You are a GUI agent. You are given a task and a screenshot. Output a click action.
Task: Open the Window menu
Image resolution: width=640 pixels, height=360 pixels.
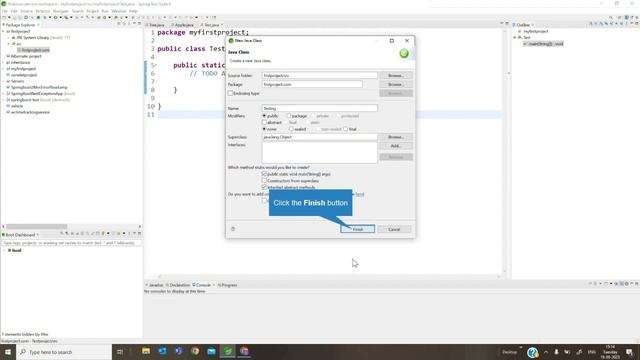tap(119, 11)
